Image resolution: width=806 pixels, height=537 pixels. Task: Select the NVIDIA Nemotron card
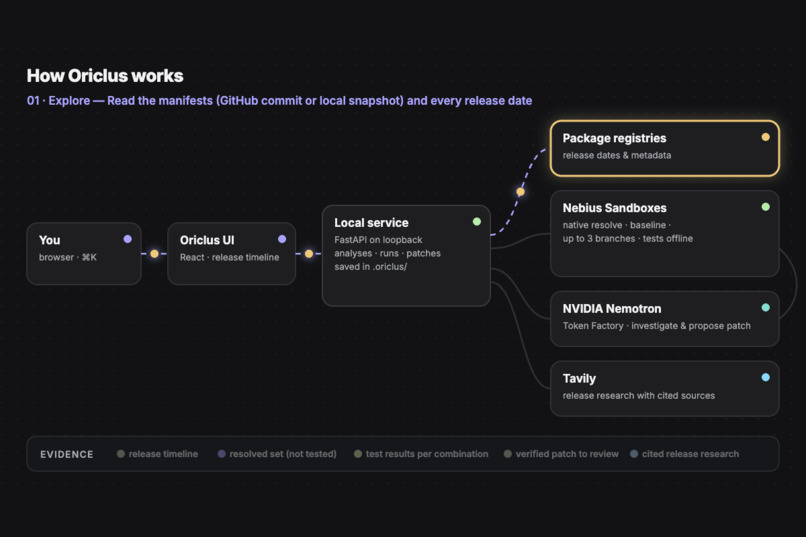click(x=665, y=319)
